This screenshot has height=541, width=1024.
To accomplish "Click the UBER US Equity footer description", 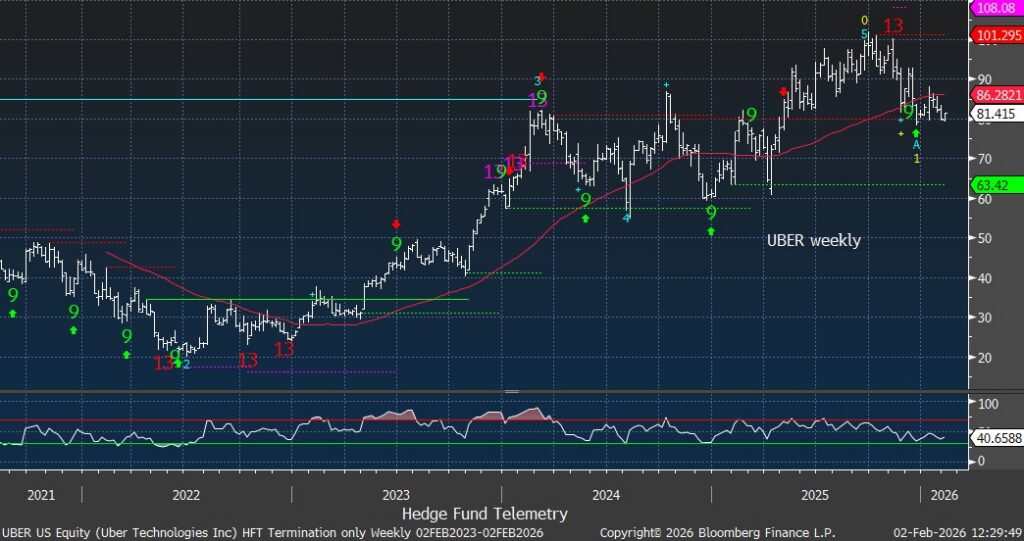I will point(270,533).
